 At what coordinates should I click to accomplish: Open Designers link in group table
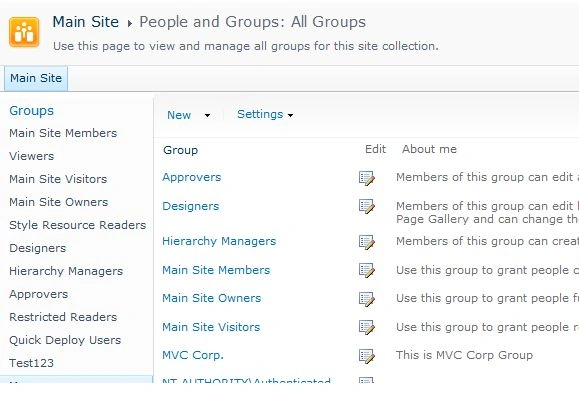tap(191, 206)
